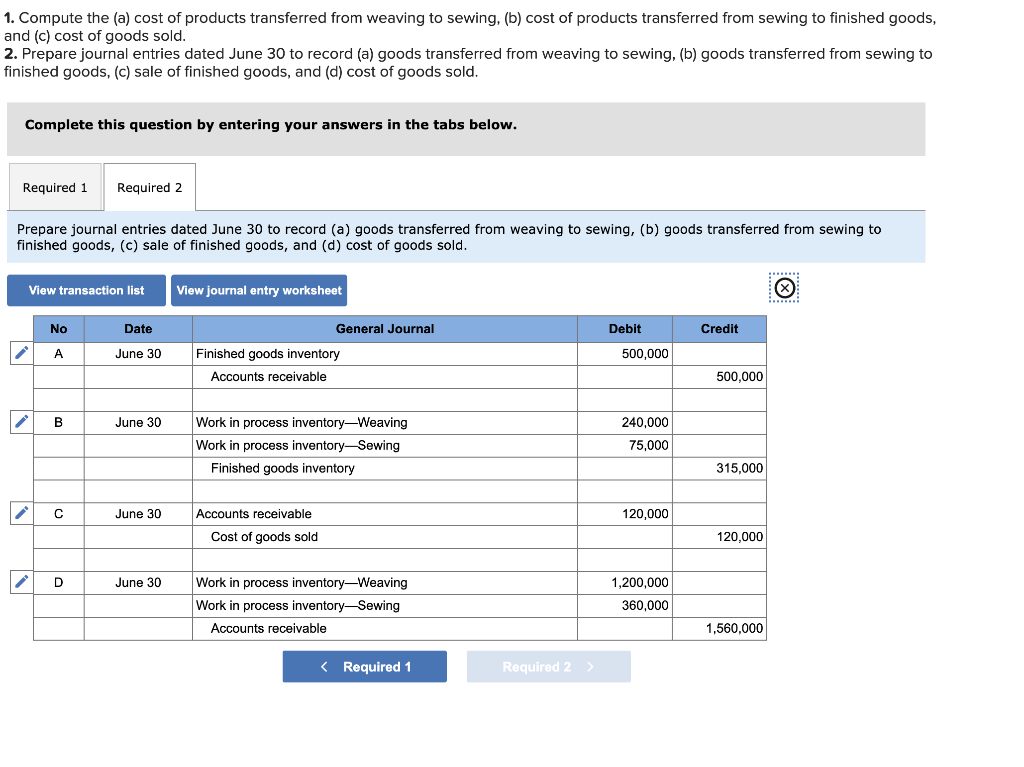Select 'Finished goods inventory' credit line in entry B
The image size is (1024, 767).
[385, 468]
